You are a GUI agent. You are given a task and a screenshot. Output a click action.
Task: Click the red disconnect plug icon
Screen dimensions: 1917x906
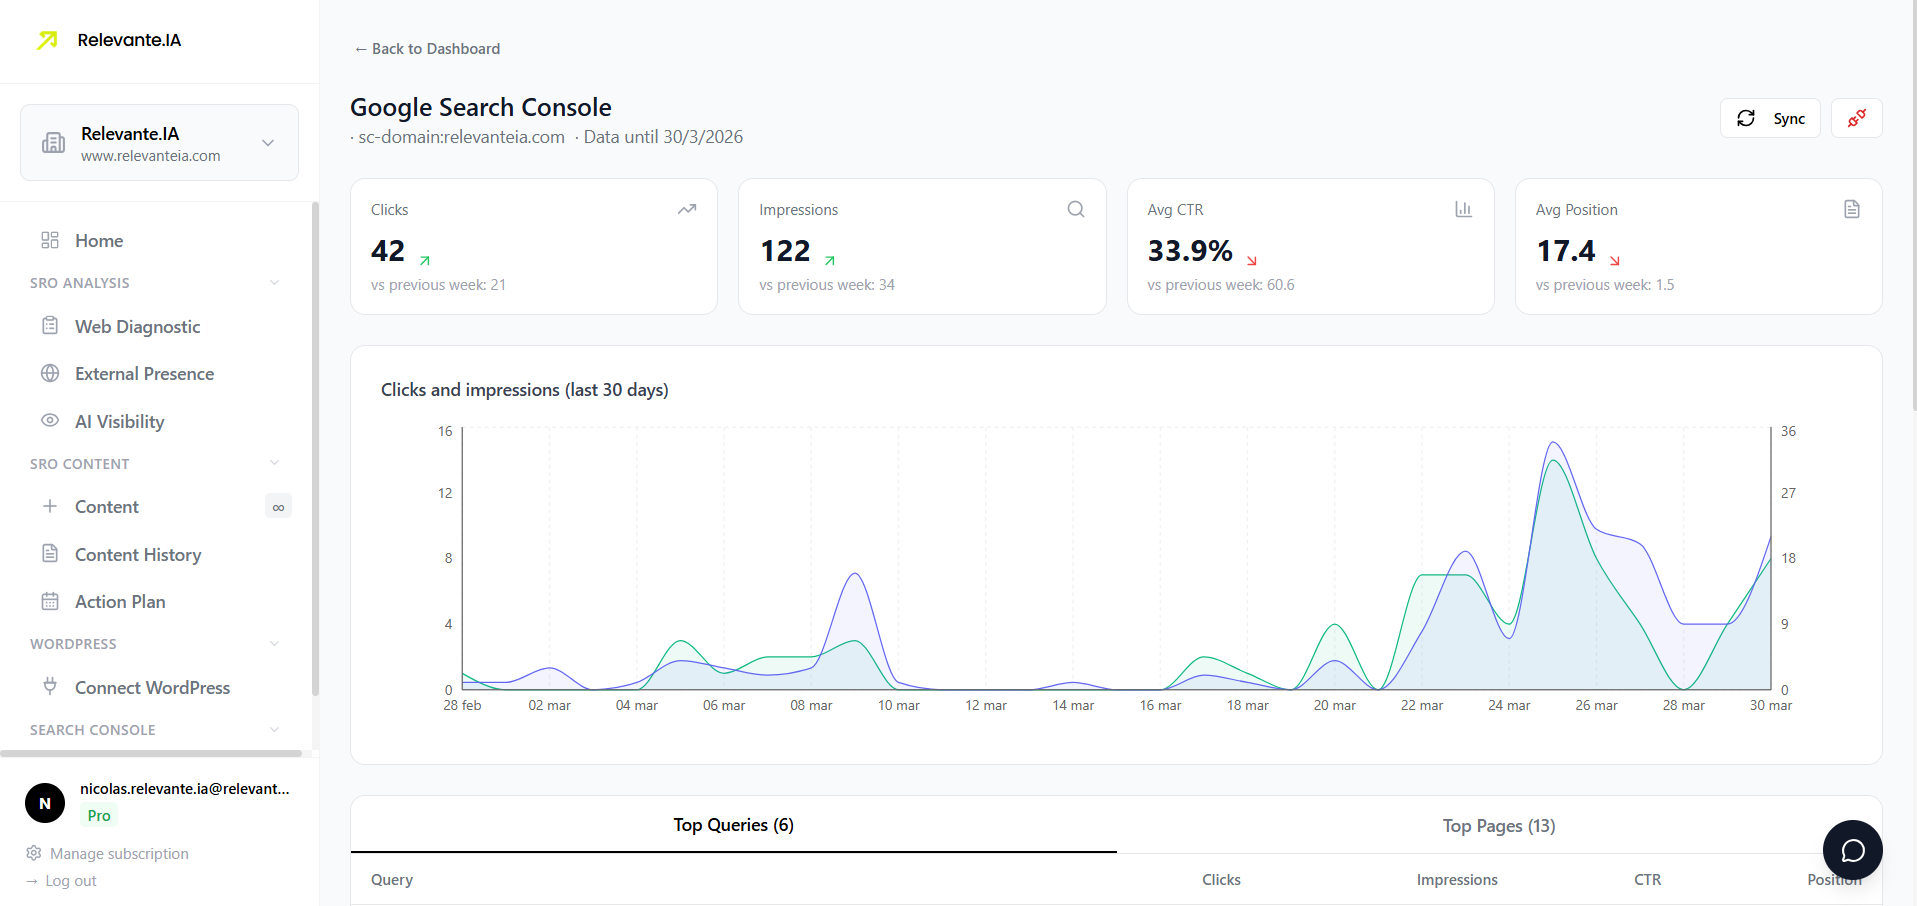tap(1856, 118)
